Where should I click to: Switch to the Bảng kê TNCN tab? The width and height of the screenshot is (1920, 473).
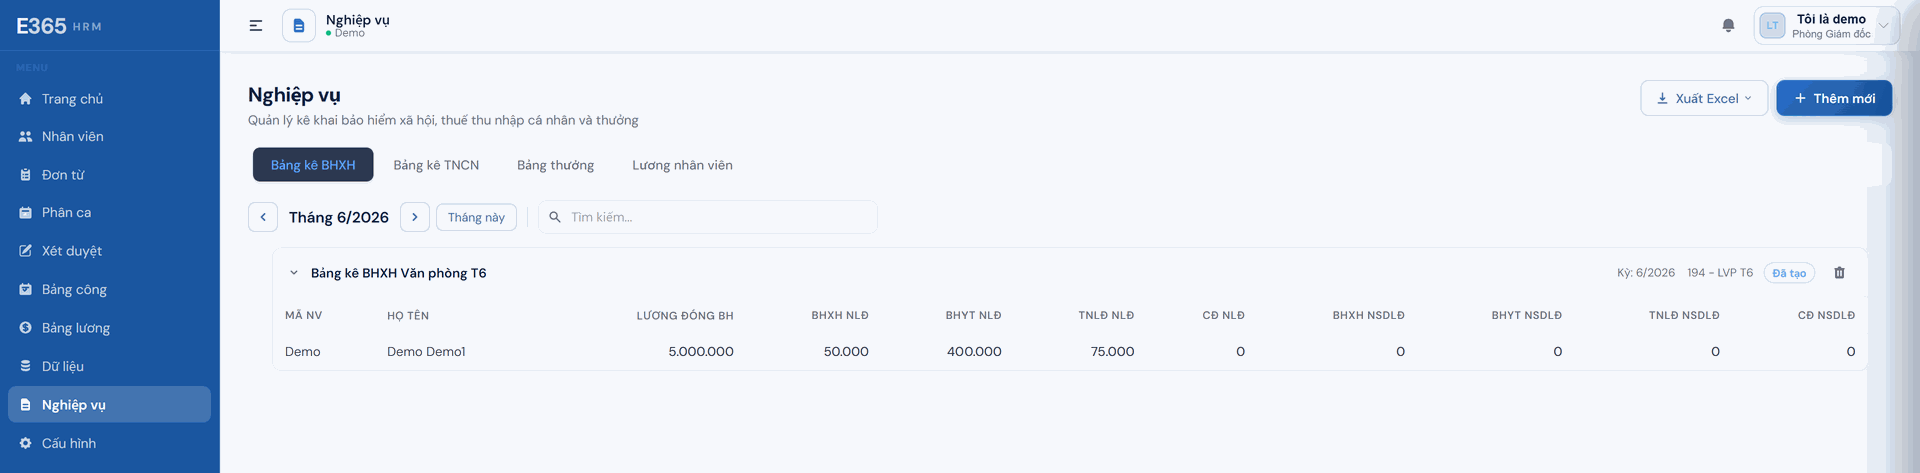point(436,165)
